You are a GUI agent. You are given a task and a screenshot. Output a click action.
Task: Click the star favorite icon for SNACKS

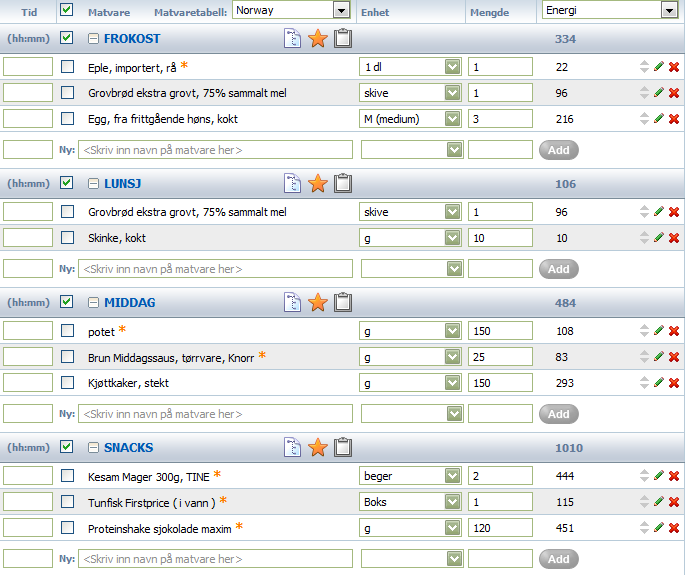tap(318, 448)
